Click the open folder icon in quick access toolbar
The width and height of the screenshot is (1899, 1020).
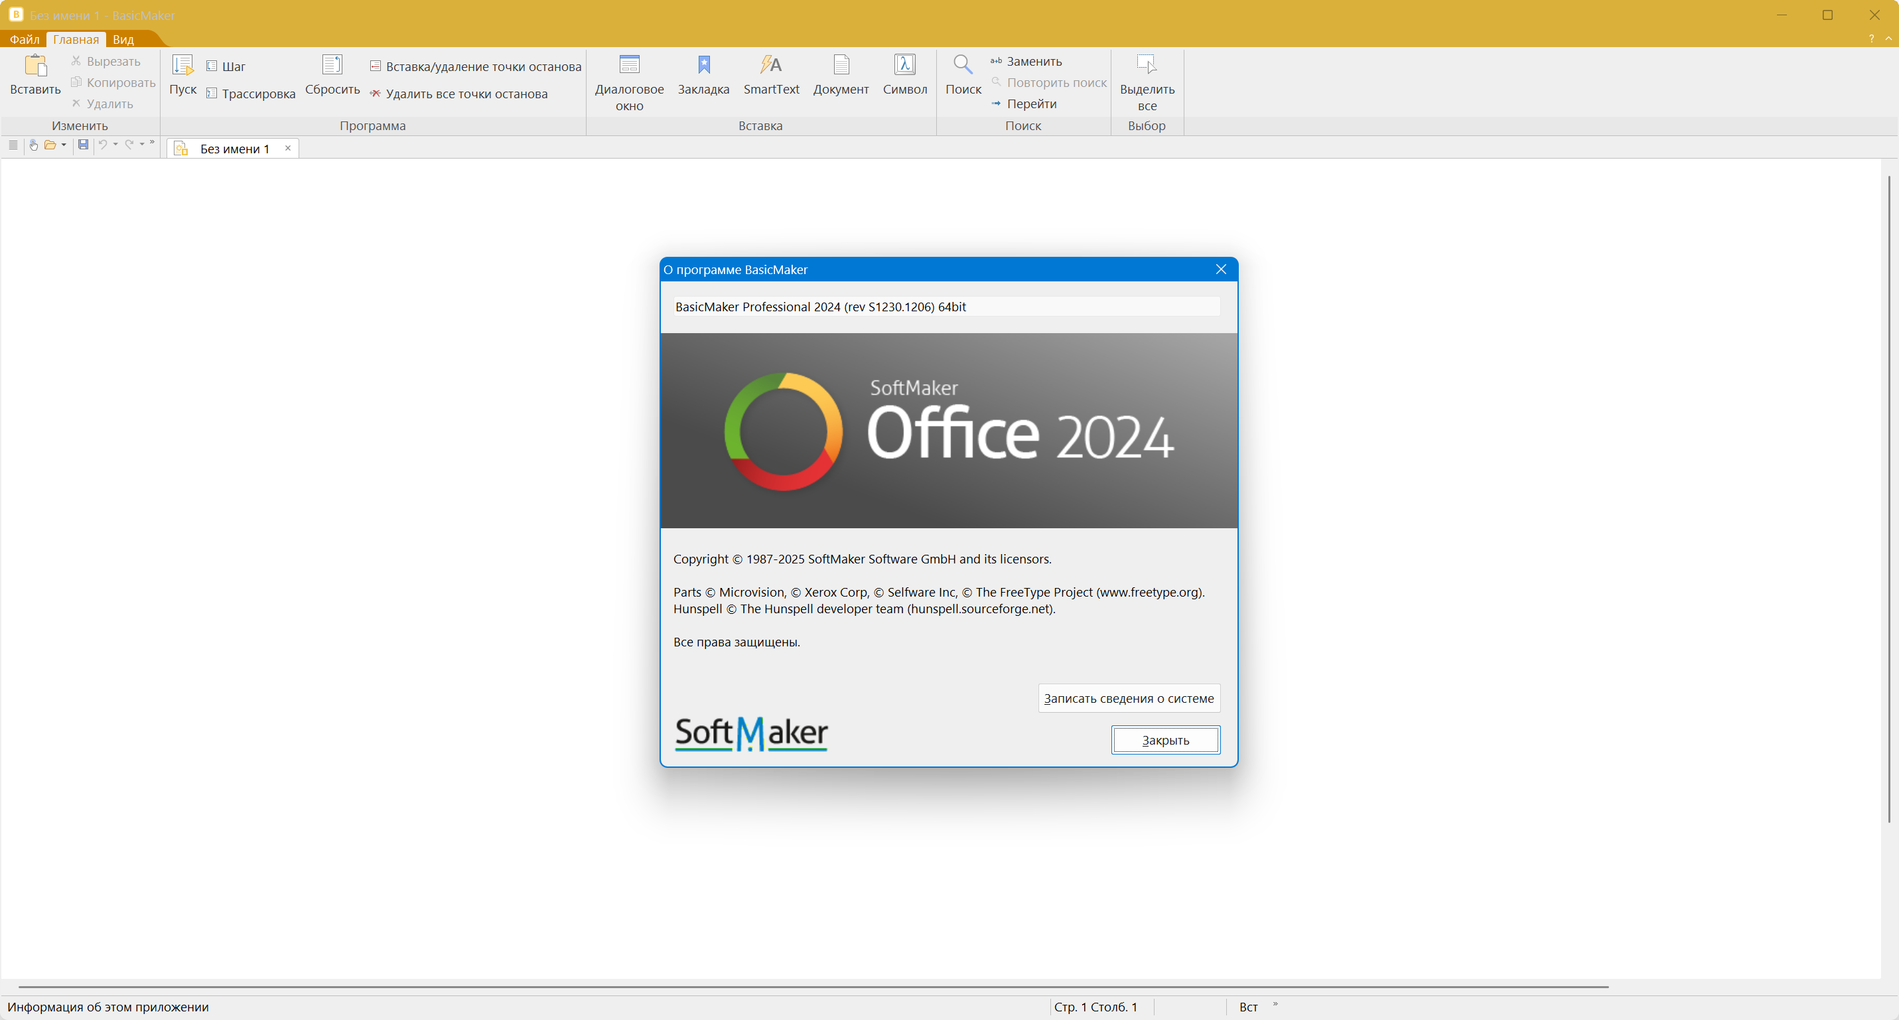(x=49, y=145)
